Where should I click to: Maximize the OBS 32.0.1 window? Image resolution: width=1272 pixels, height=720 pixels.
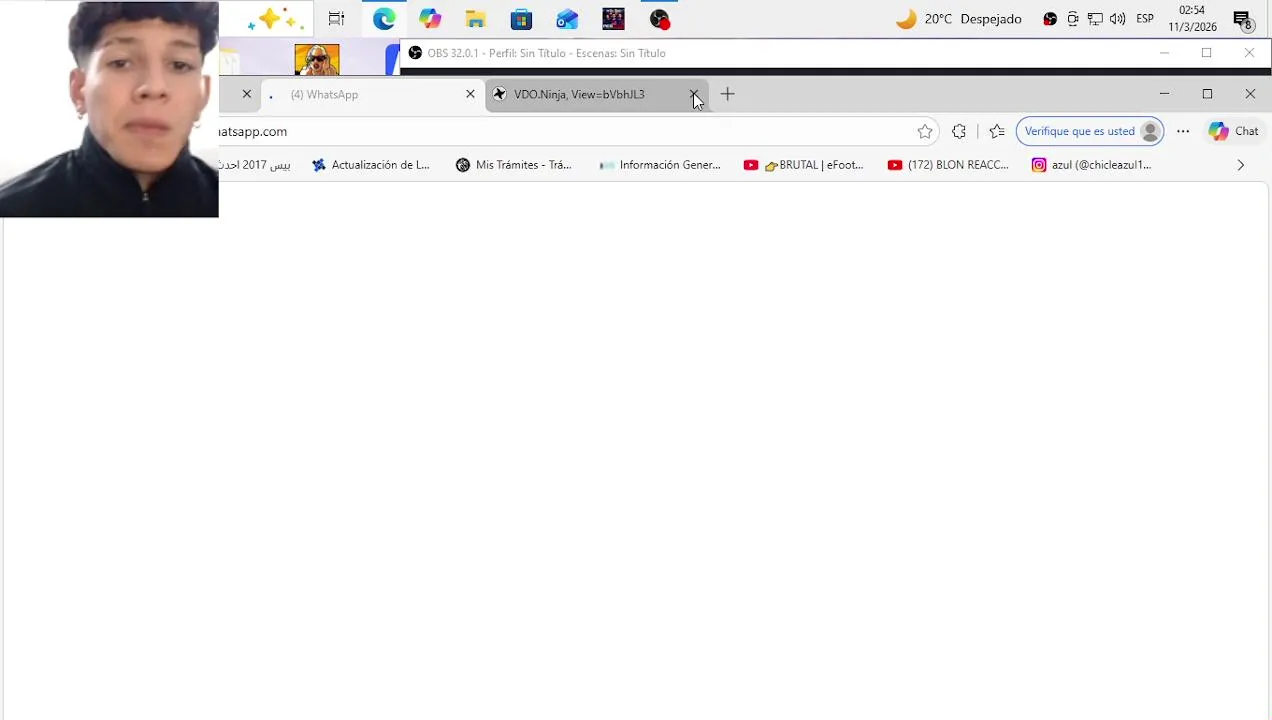tap(1207, 53)
